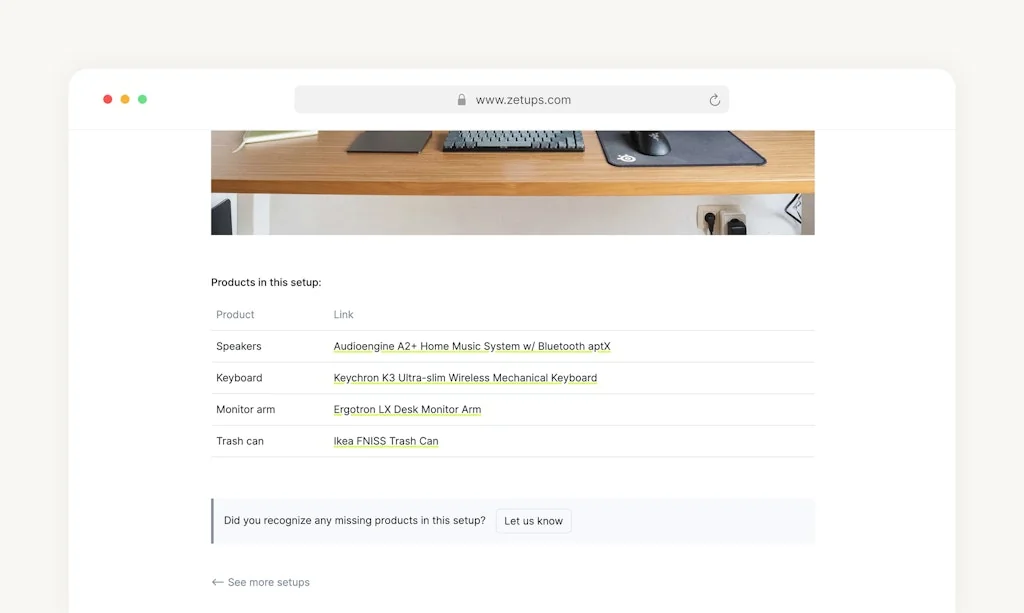Select the Link column header
Viewport: 1024px width, 613px height.
coord(343,314)
